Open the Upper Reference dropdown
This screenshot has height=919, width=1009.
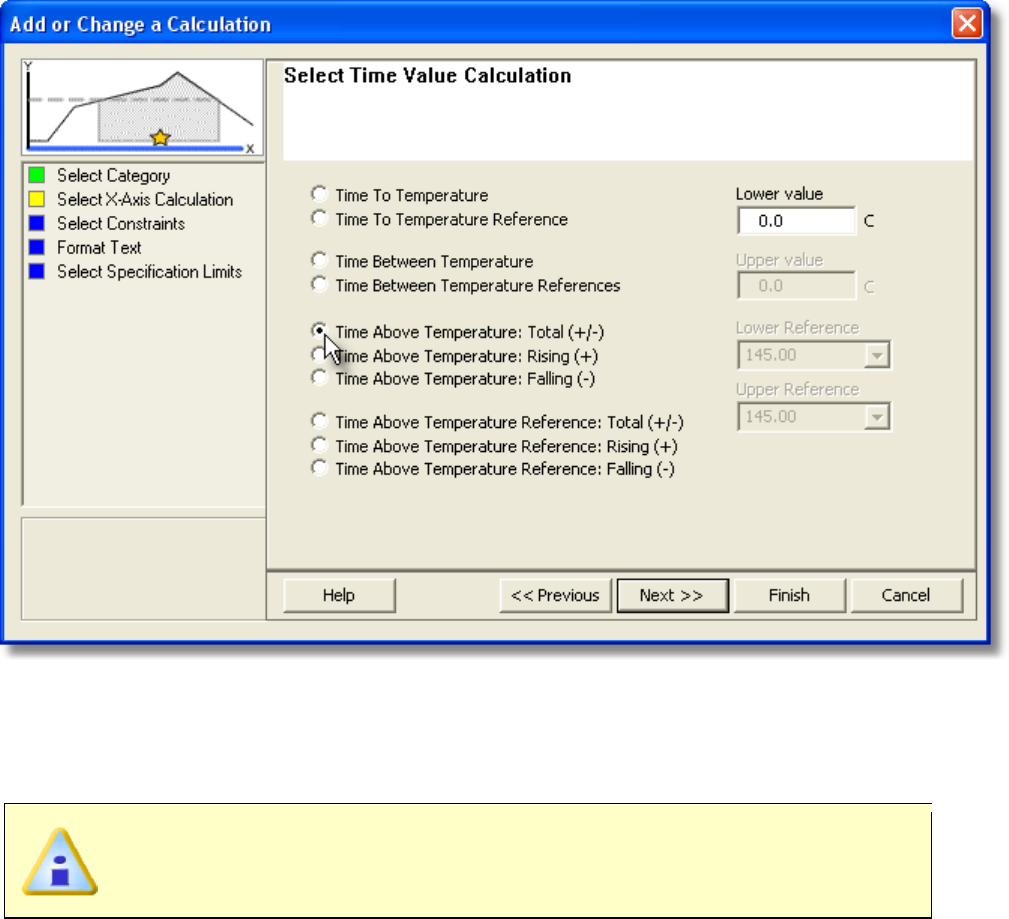point(877,417)
